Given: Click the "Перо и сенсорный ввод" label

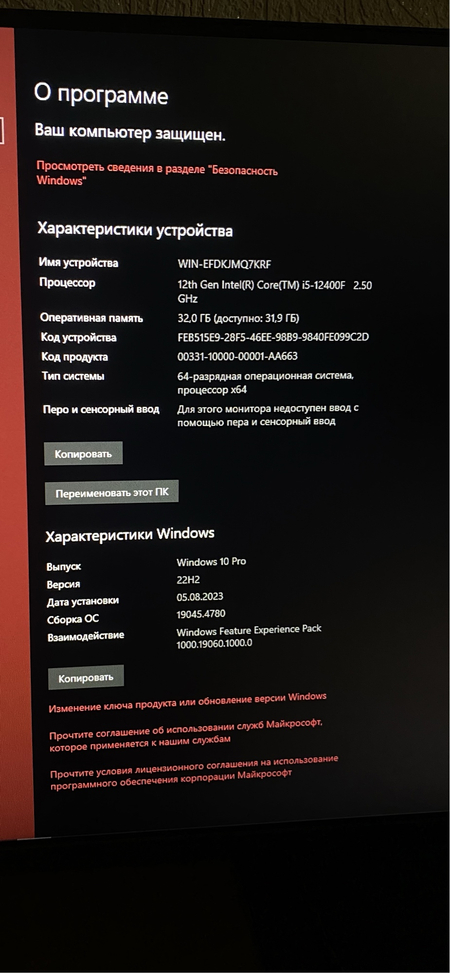Looking at the screenshot, I should tap(101, 410).
